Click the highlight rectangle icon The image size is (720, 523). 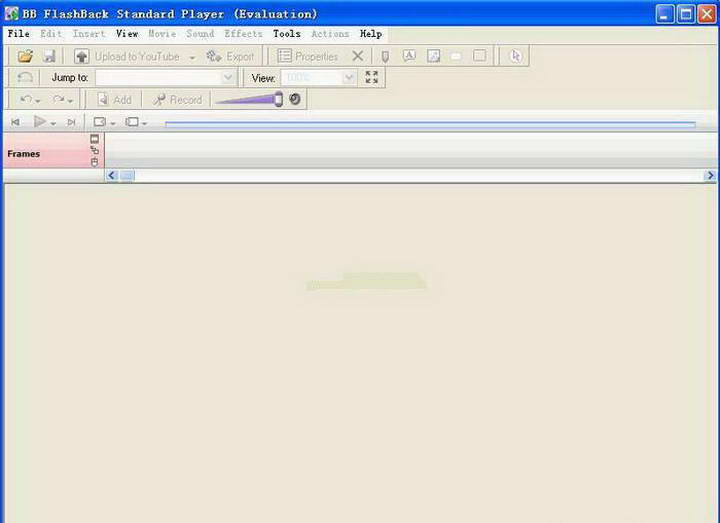456,56
